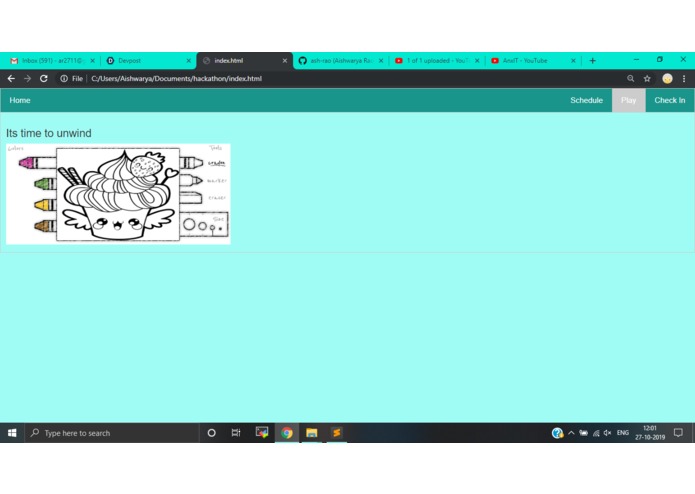Viewport: 695px width, 494px height.
Task: Open the clock showing 12:01
Action: (x=650, y=433)
